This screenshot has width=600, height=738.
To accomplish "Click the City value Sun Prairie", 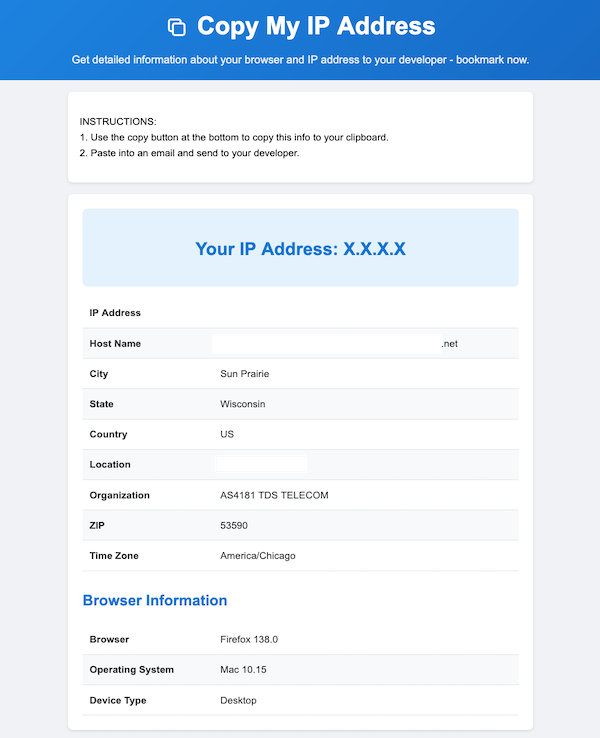I will tap(244, 374).
